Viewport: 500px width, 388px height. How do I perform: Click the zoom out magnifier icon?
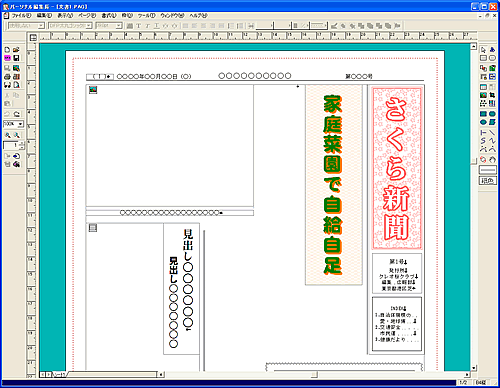(16, 135)
